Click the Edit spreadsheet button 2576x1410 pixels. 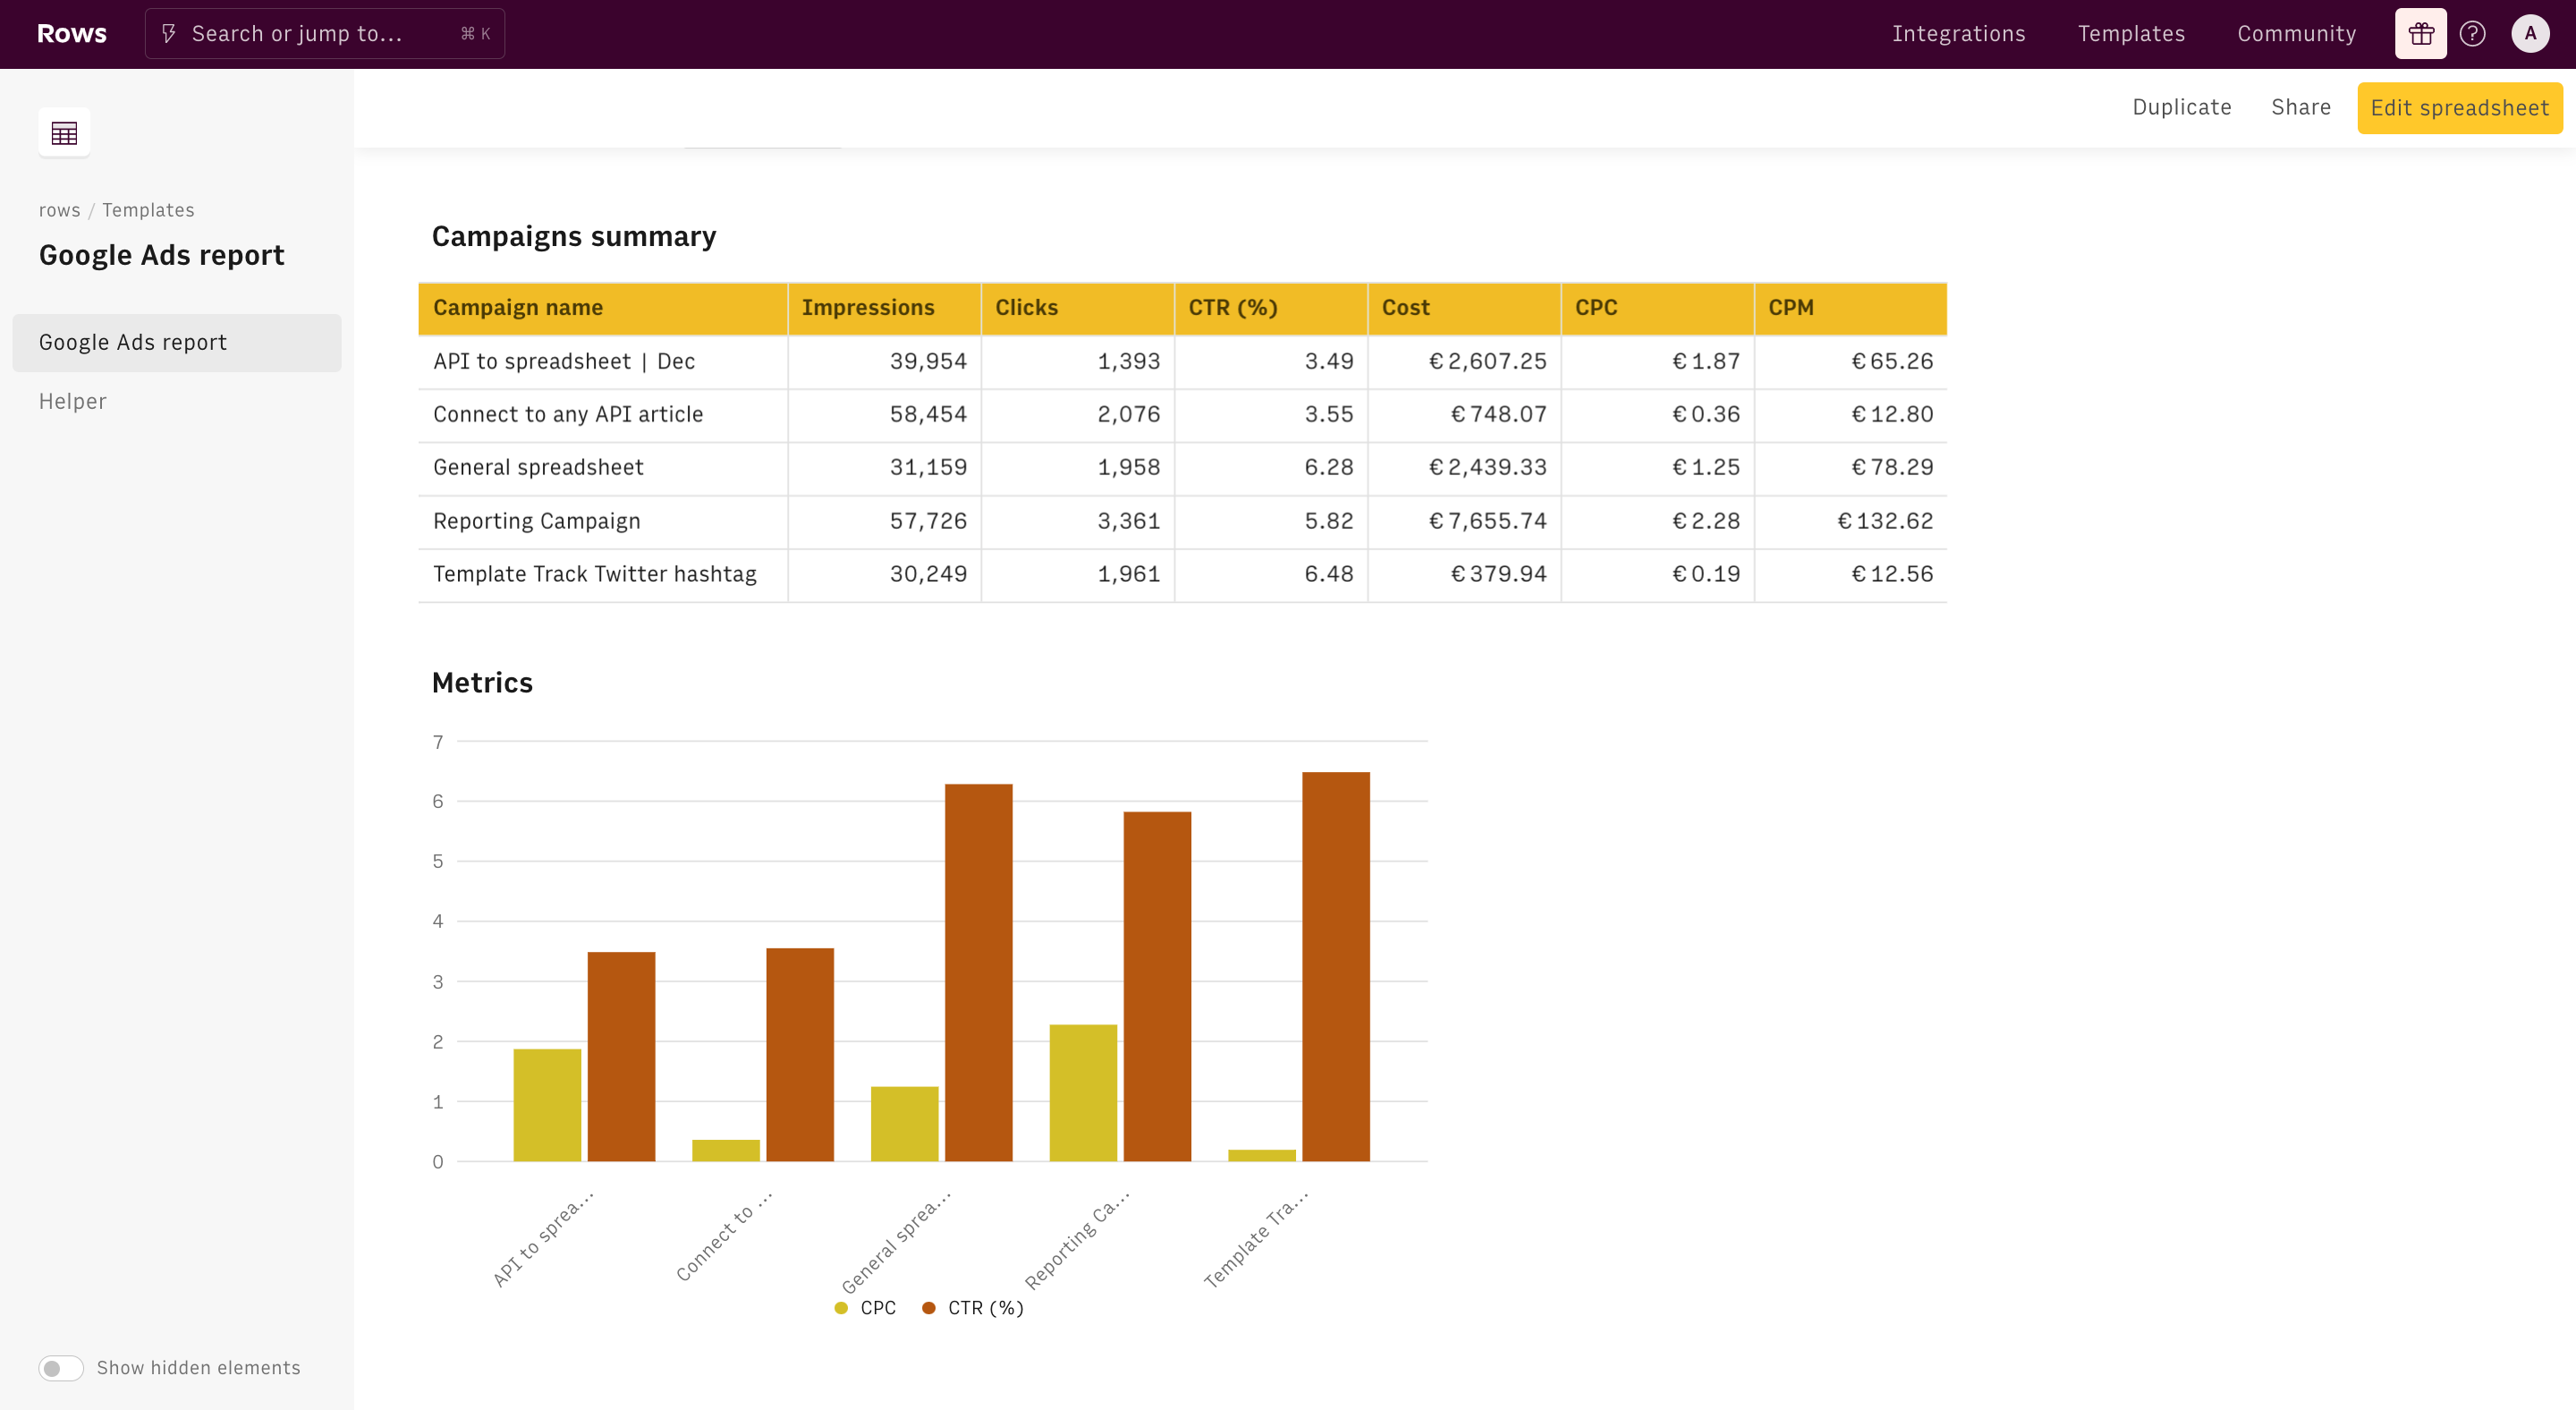coord(2459,108)
